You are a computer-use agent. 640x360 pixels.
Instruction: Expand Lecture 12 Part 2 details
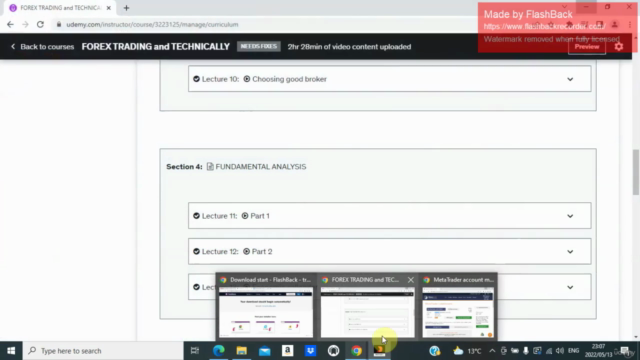tap(570, 252)
